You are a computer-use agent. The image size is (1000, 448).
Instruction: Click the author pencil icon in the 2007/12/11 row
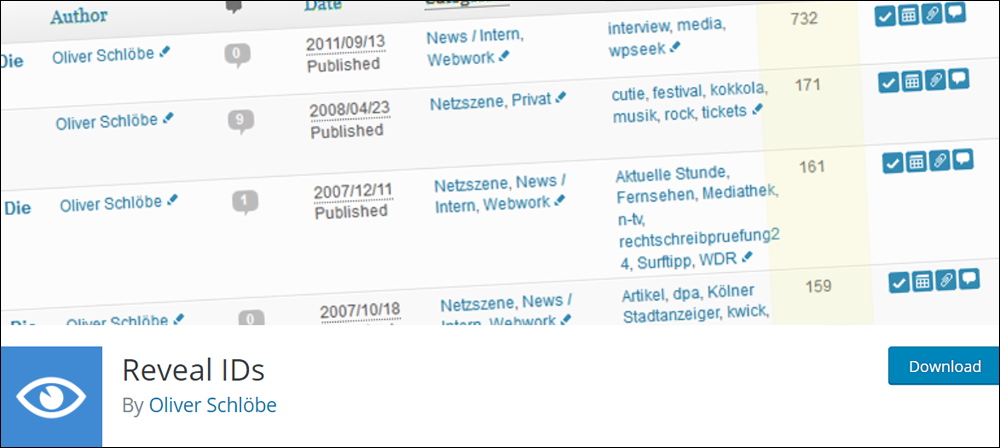click(x=172, y=200)
